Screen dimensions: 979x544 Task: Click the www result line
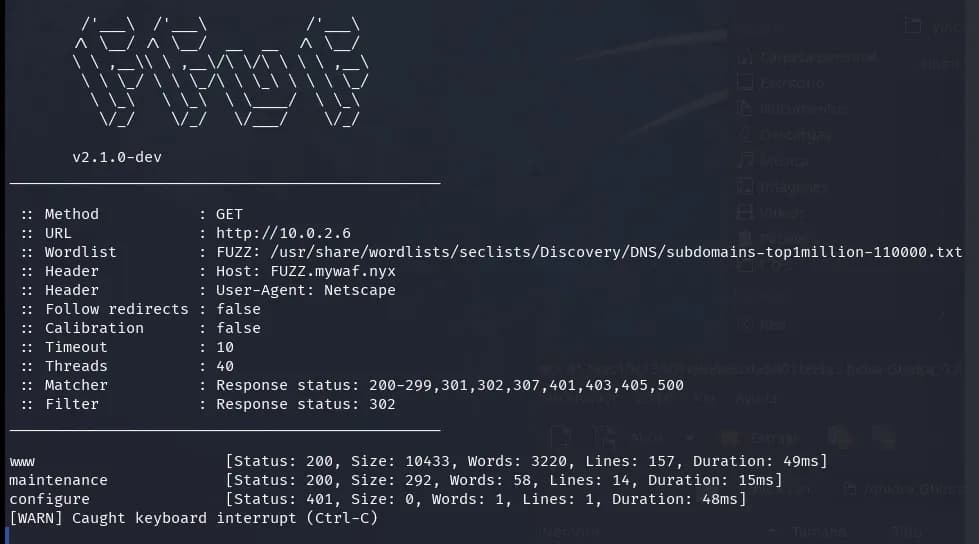click(x=418, y=462)
